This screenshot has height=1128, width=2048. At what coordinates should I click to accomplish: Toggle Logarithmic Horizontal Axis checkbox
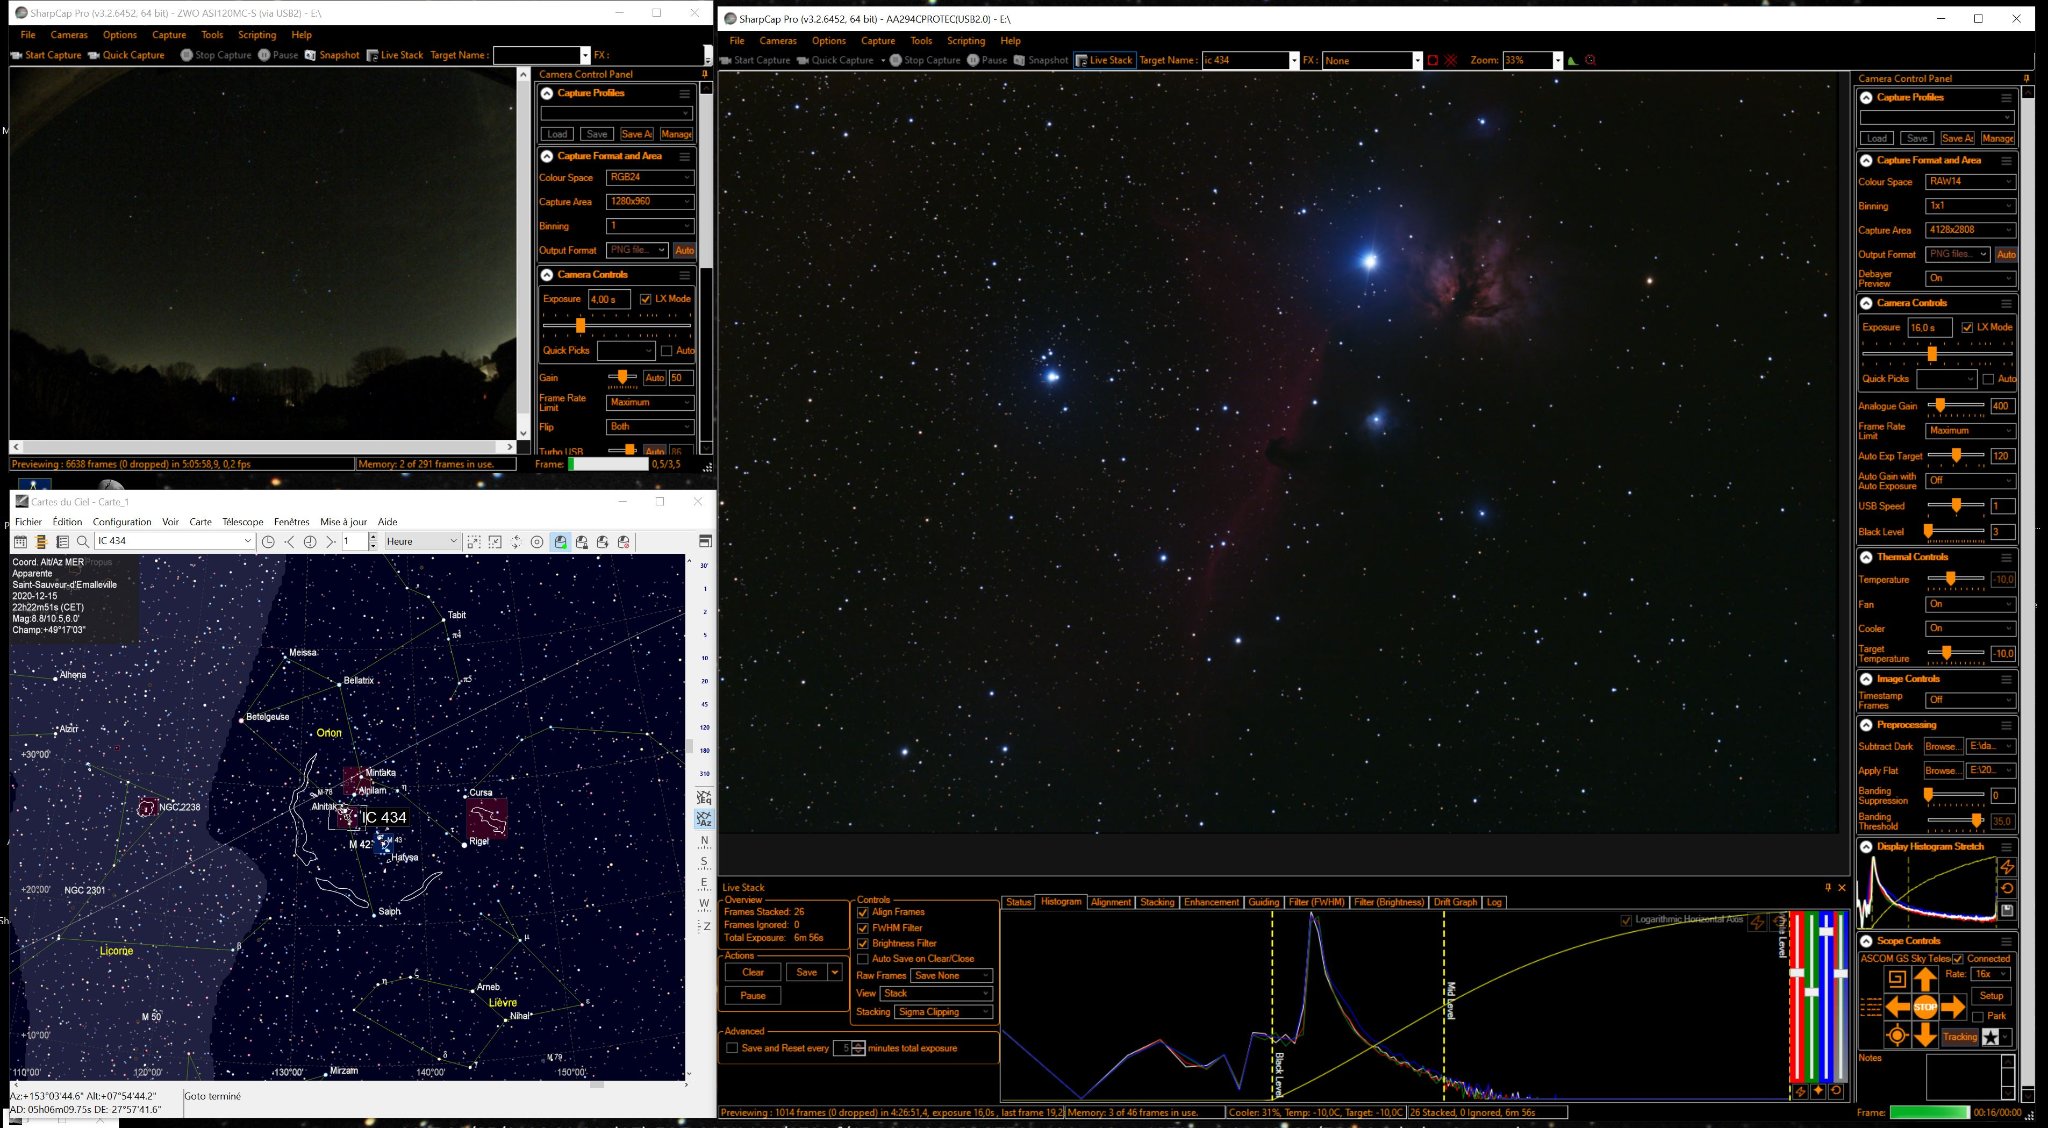(x=1626, y=920)
